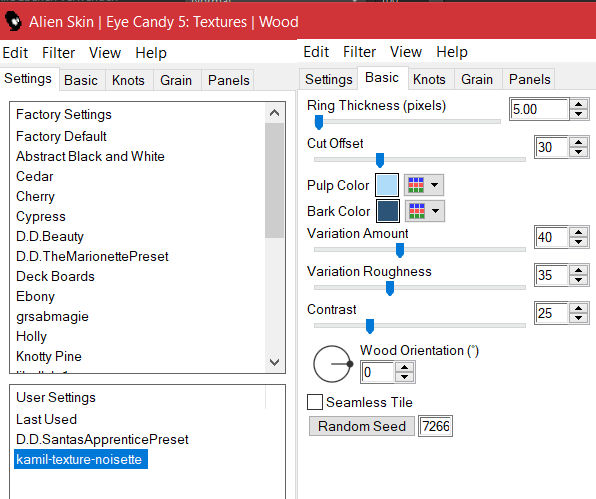The height and width of the screenshot is (499, 596).
Task: Select the D.D.TheMarionettePreset entry
Action: [x=92, y=256]
